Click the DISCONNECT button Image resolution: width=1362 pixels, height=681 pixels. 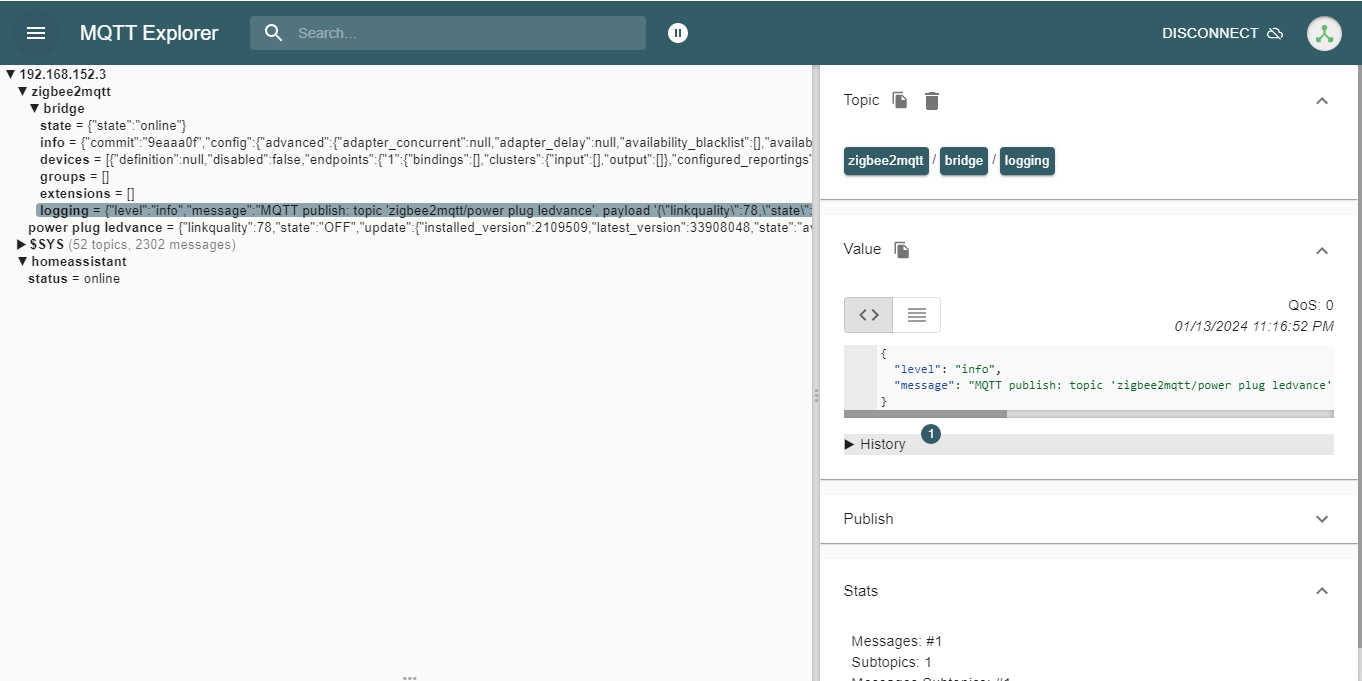click(x=1222, y=33)
